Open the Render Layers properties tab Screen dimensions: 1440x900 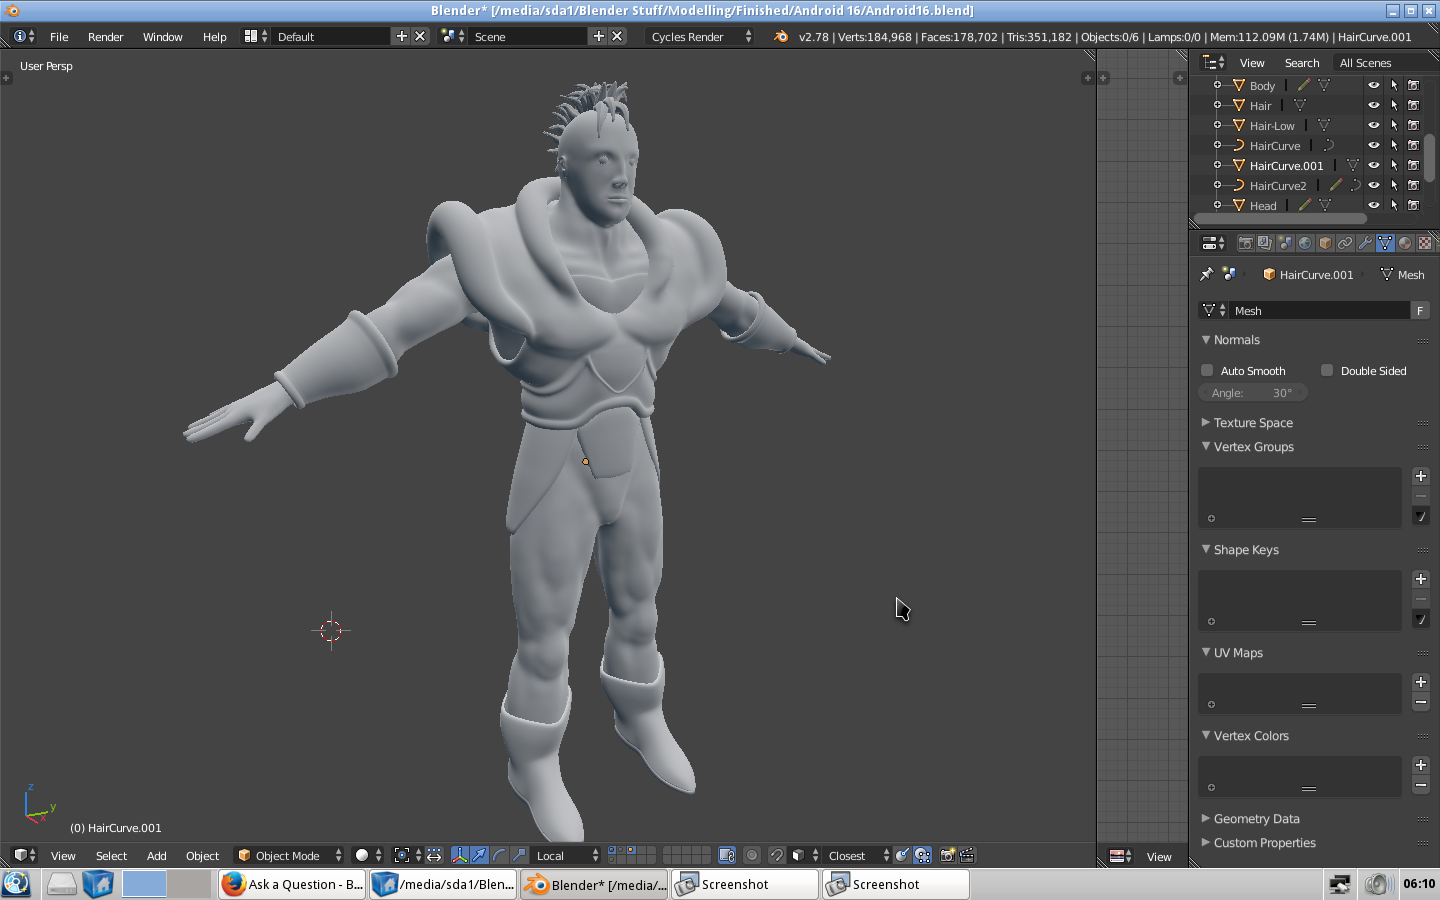1265,243
